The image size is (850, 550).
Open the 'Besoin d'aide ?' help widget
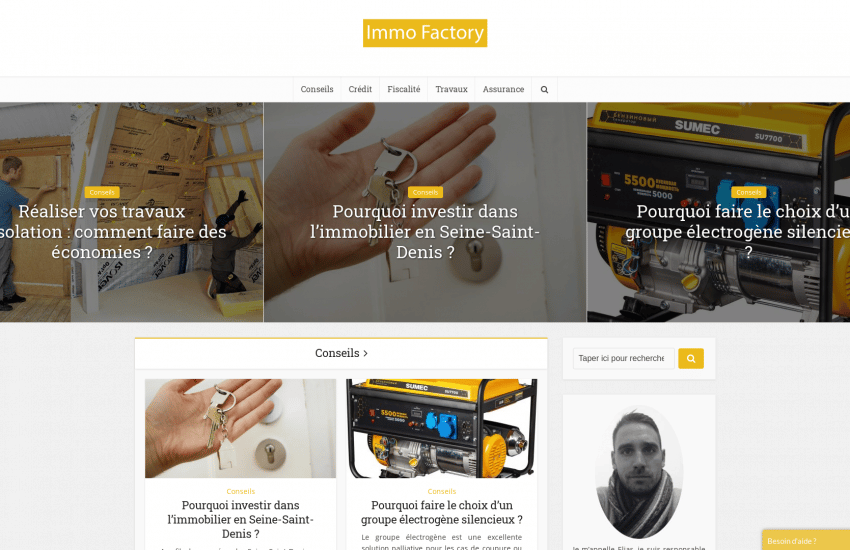pos(806,540)
